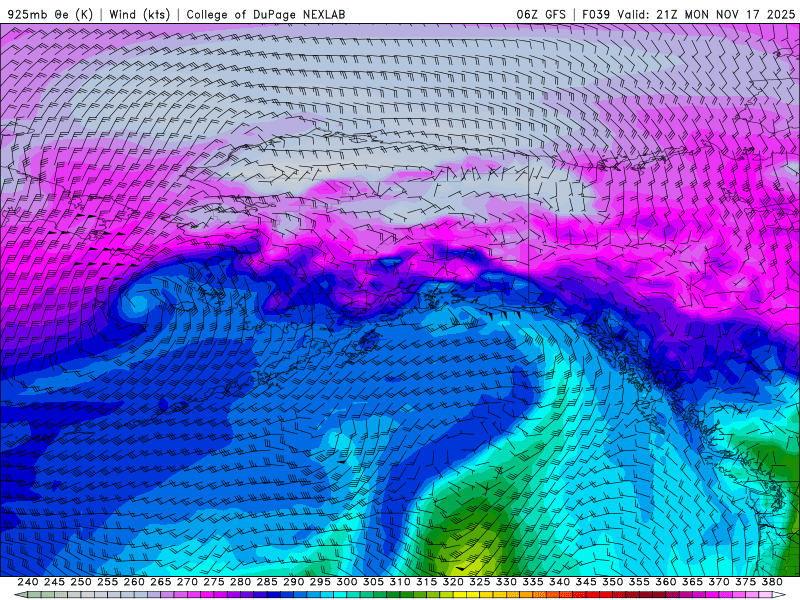Click the 310 legend value
Screen dimensions: 800x600
pos(399,582)
